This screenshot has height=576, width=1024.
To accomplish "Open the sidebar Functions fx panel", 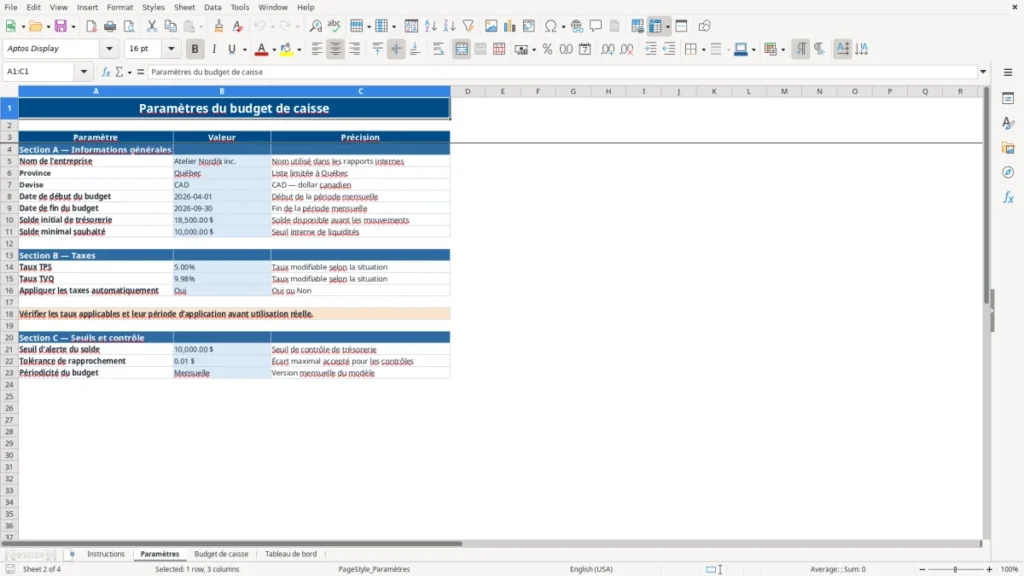I will (1008, 197).
